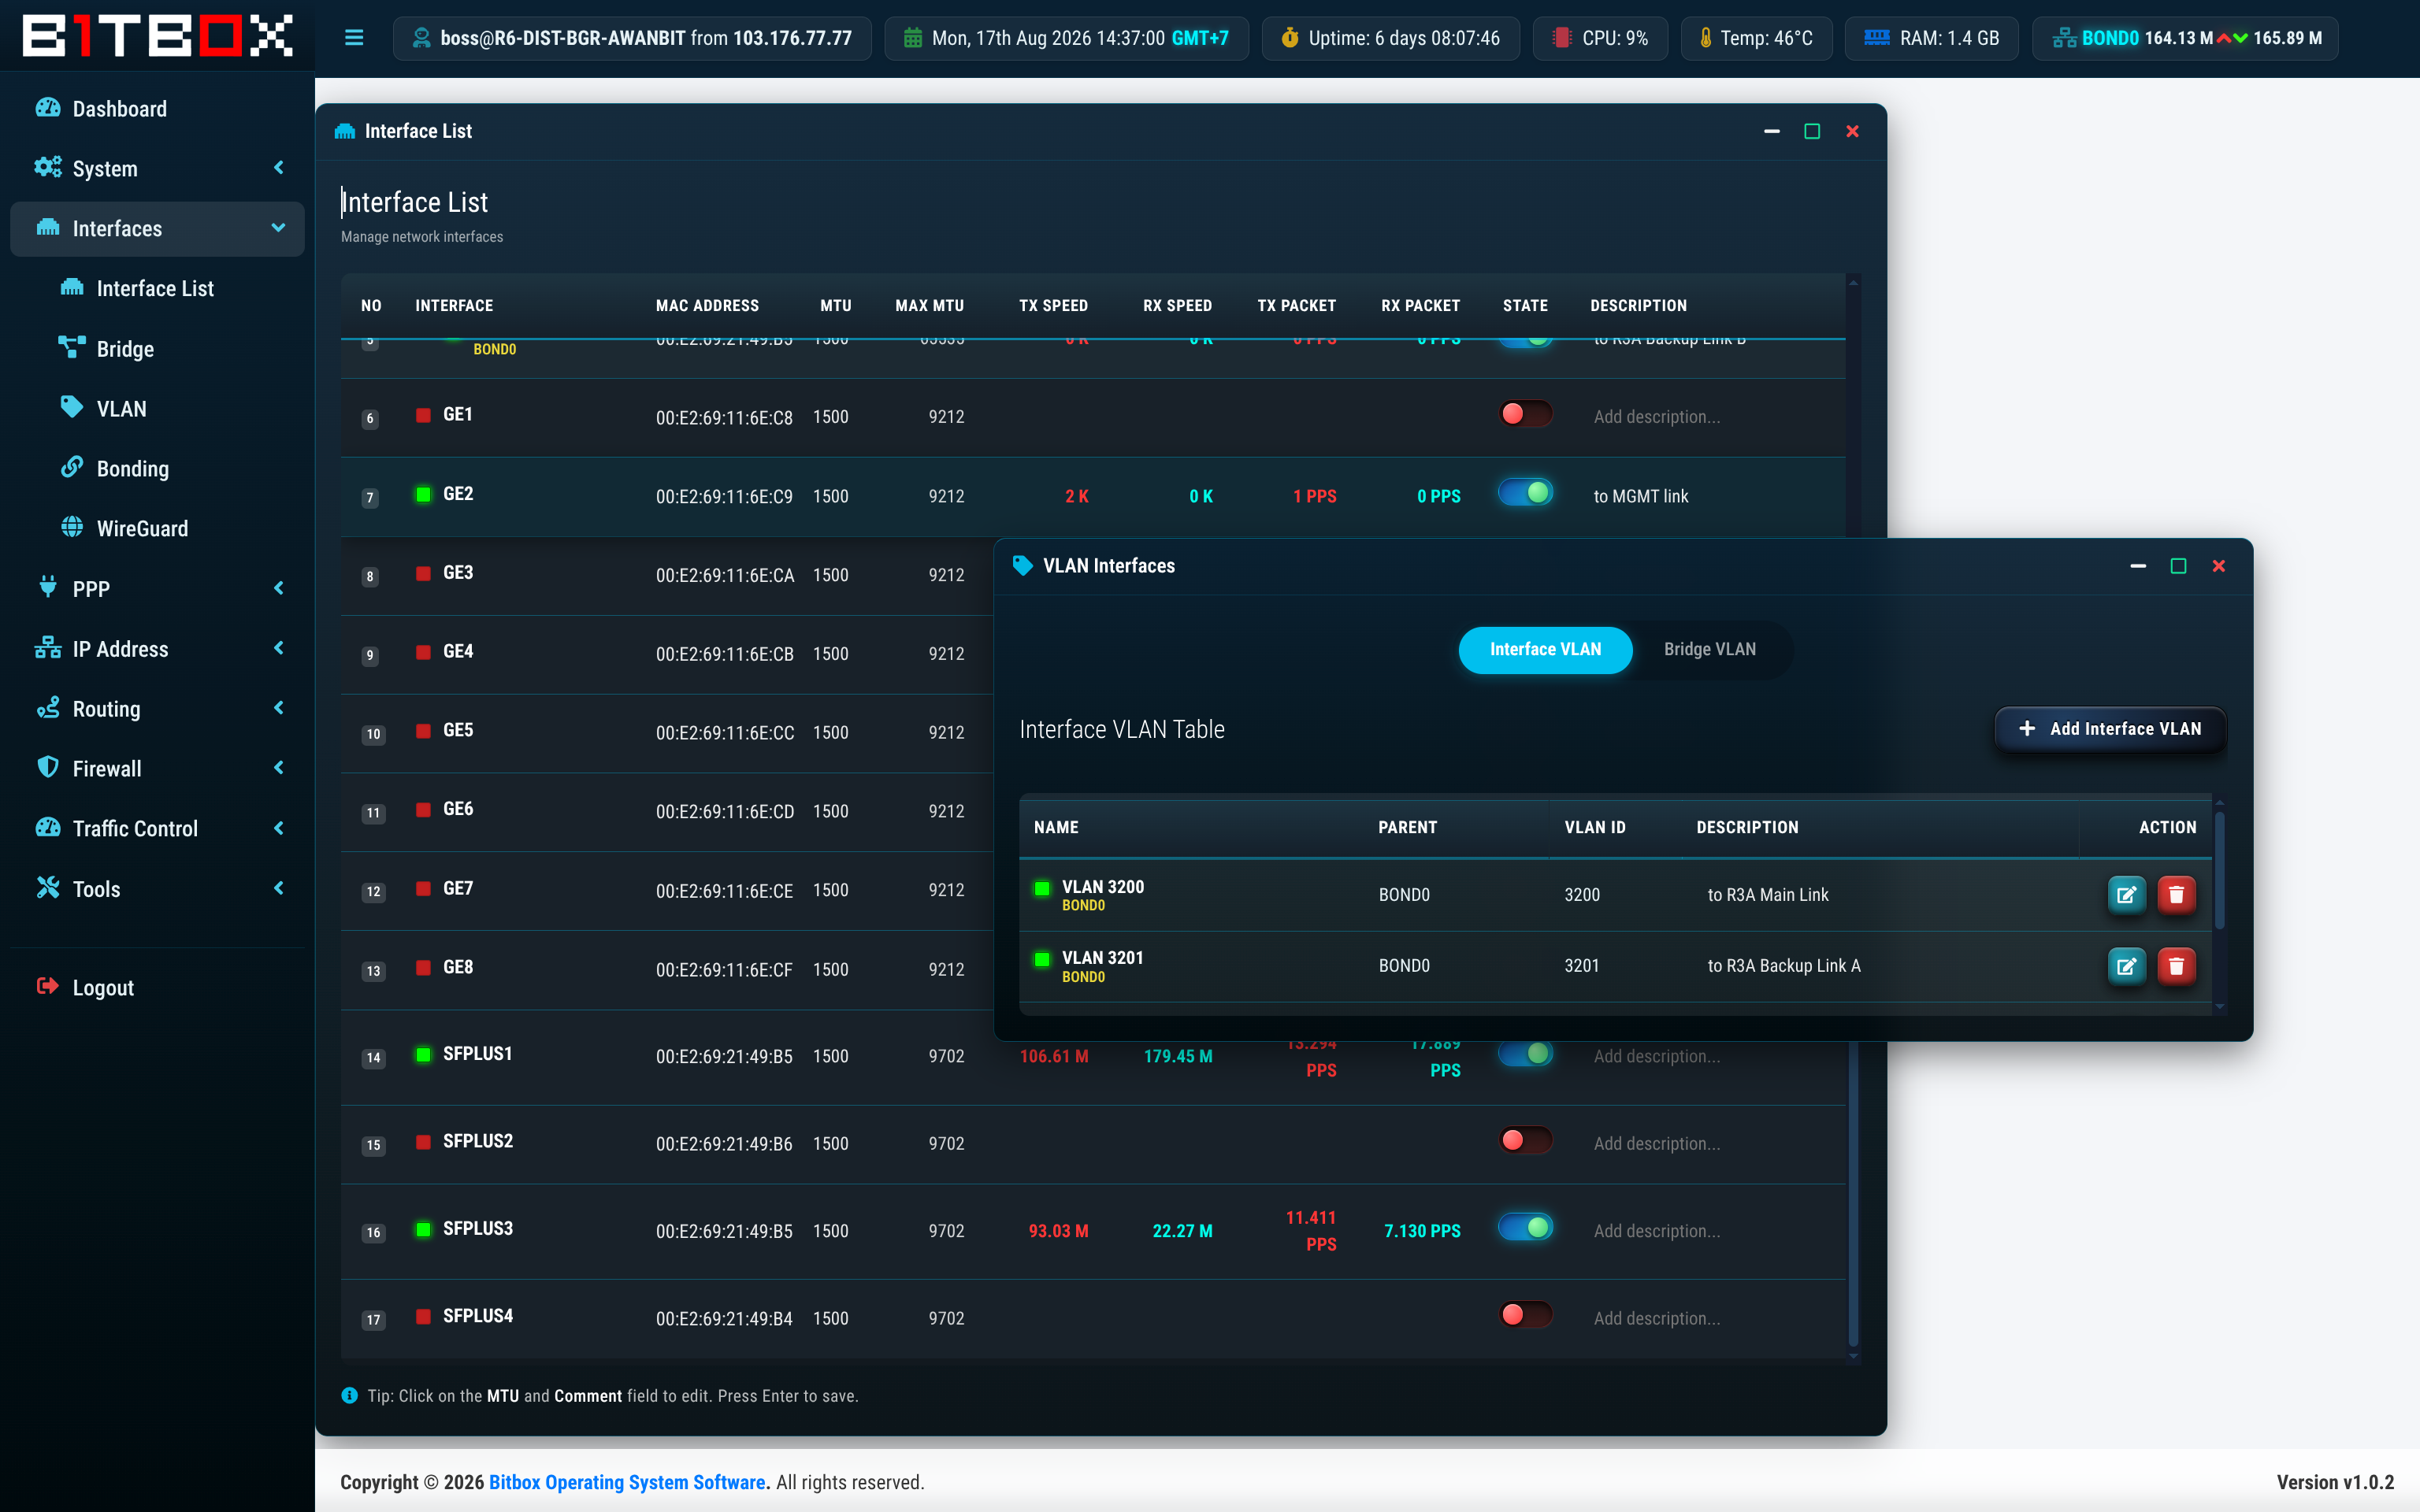Enable the SFPLUS4 state toggle
Screen dimensions: 2420x1512
(x=1525, y=1315)
